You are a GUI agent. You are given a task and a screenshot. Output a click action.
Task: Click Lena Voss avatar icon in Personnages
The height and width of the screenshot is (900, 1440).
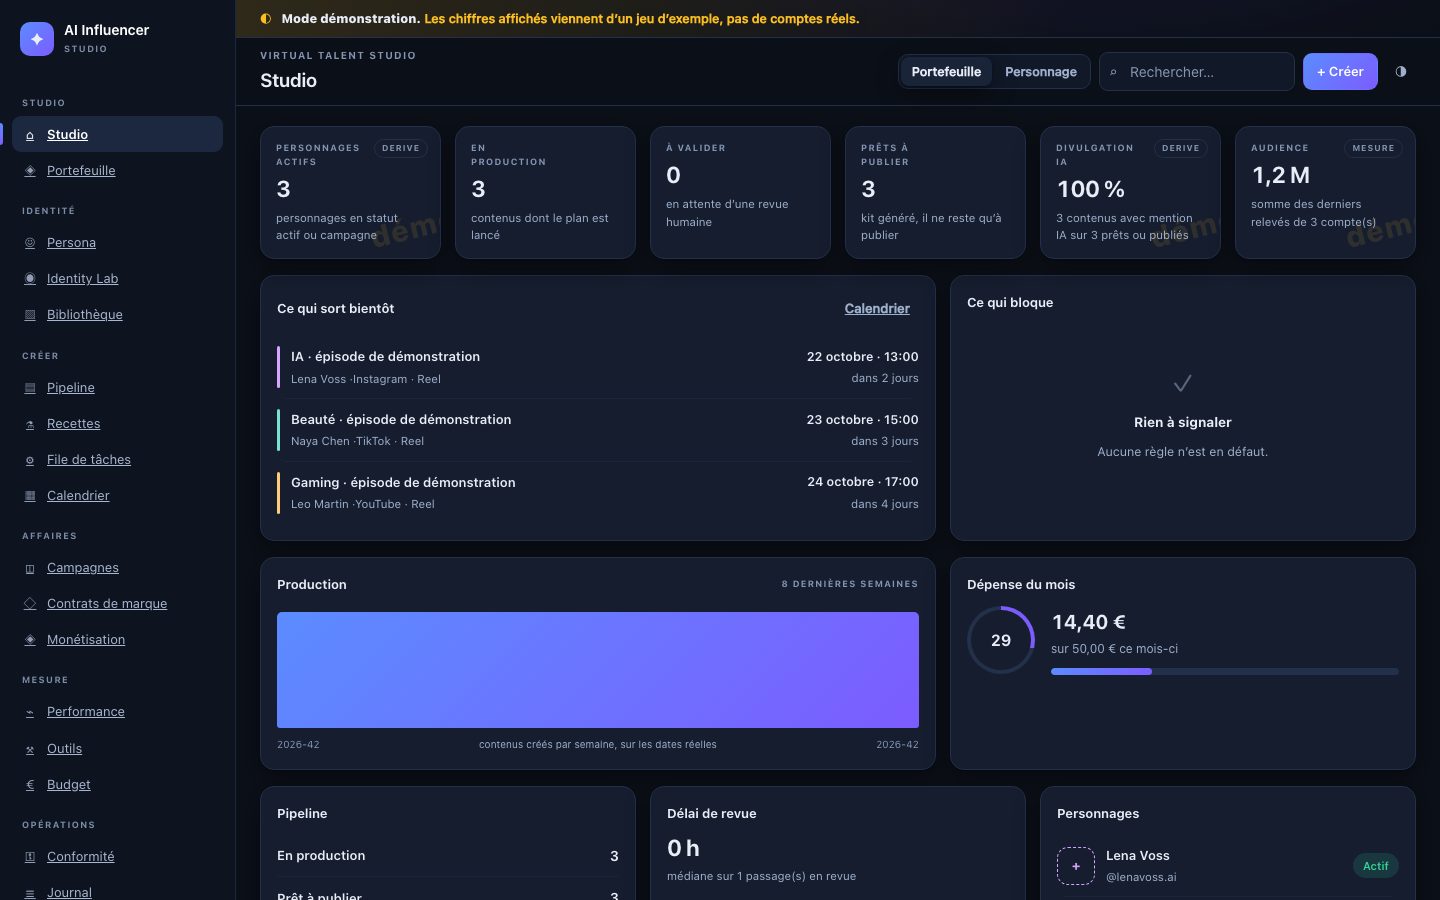pos(1076,866)
